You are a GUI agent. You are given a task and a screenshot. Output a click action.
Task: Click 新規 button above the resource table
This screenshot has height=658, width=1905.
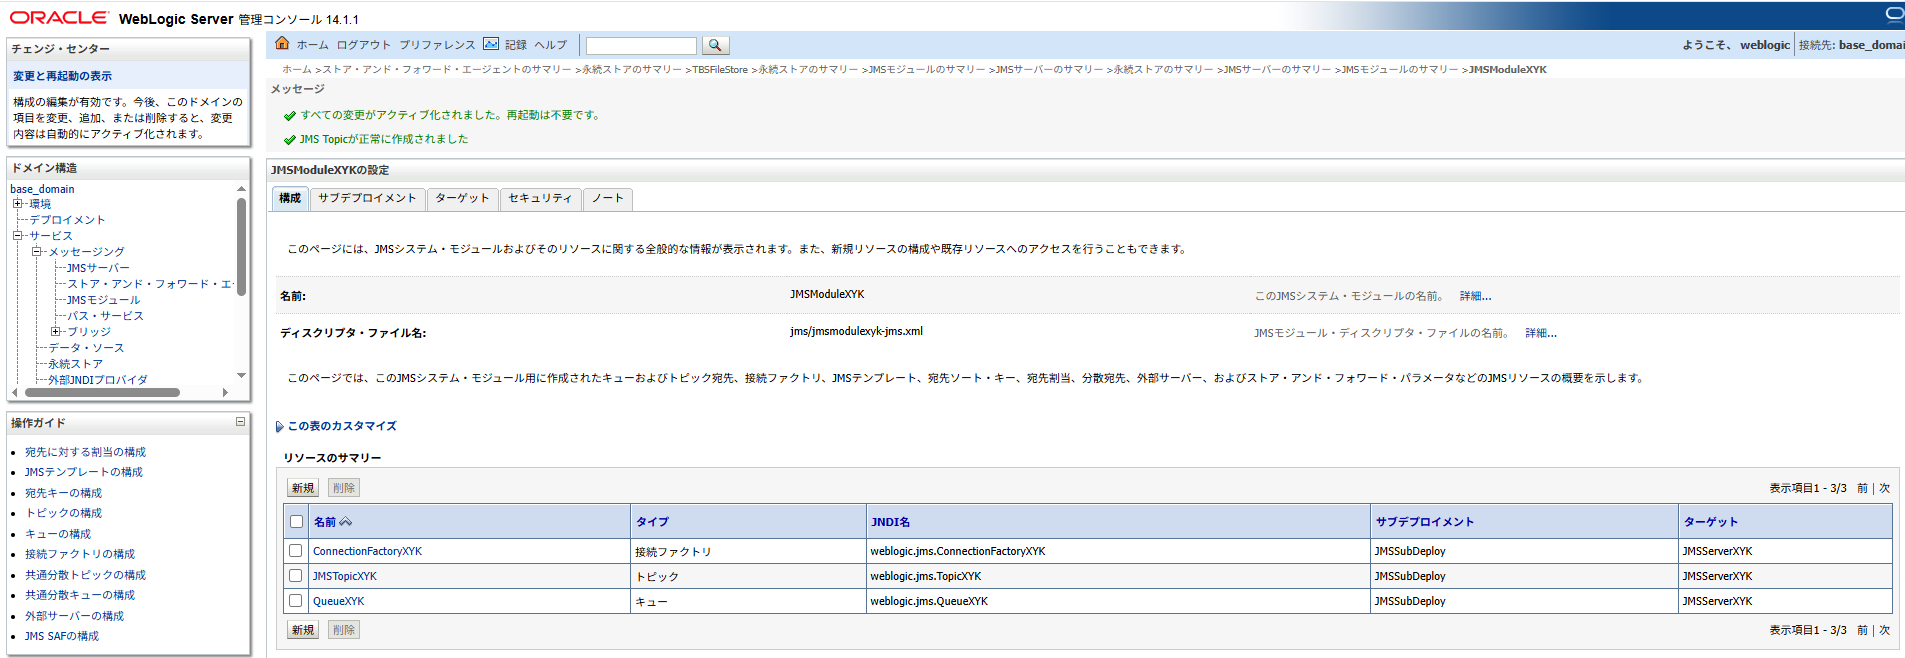(303, 488)
